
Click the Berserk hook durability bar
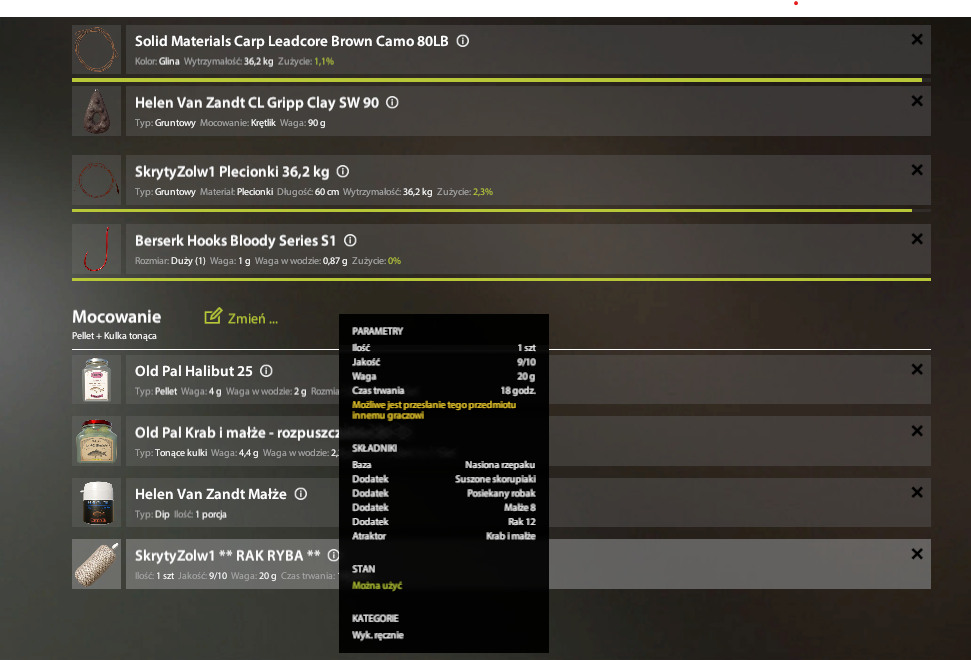point(501,279)
